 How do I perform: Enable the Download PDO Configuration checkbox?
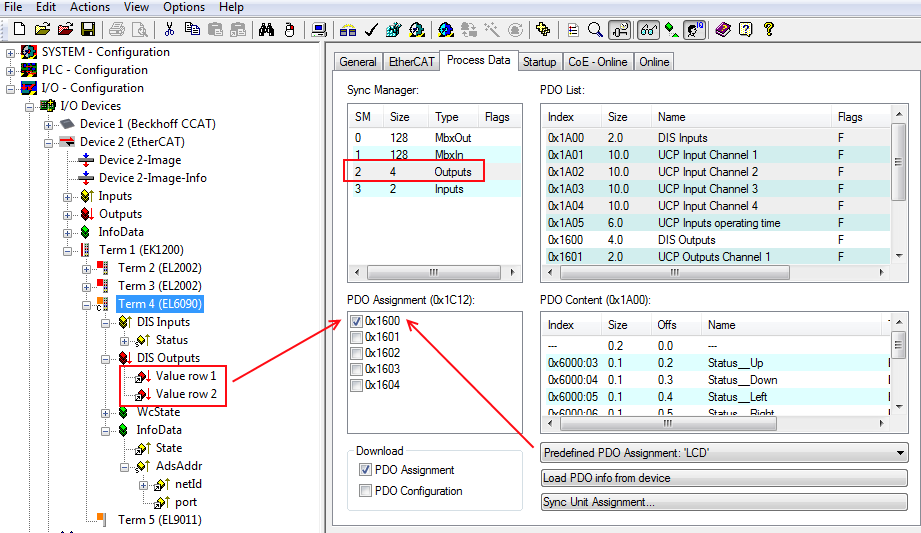(365, 491)
